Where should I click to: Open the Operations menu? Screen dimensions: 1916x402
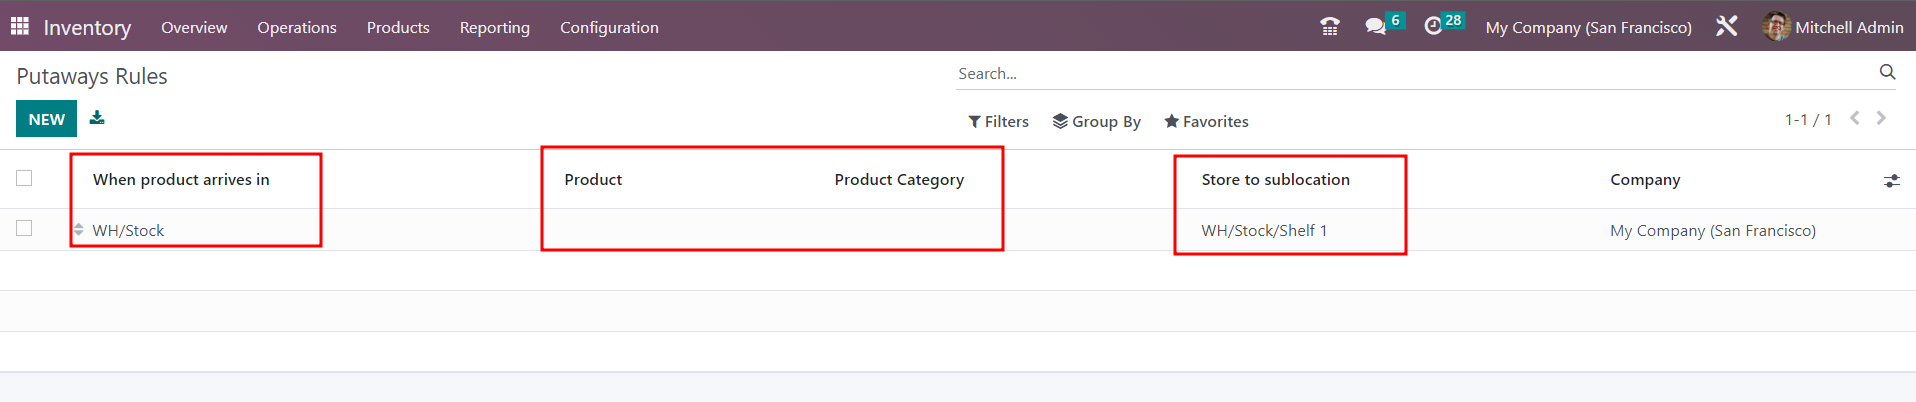(x=297, y=27)
